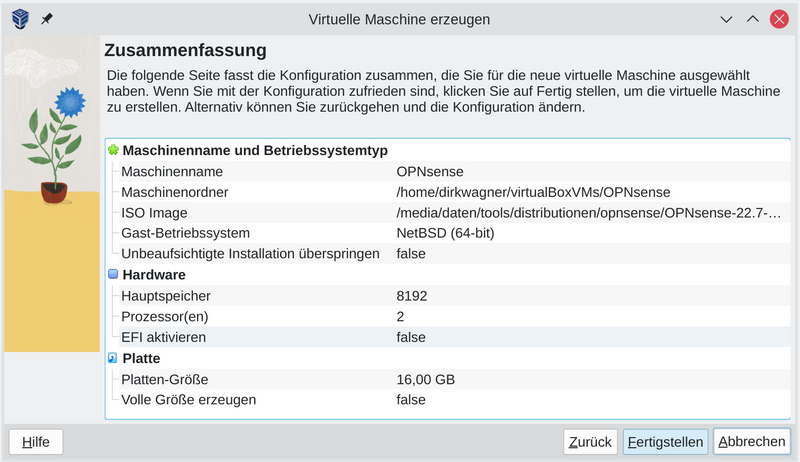This screenshot has width=800, height=462.
Task: Select the EFI aktivieren row label
Action: point(163,337)
